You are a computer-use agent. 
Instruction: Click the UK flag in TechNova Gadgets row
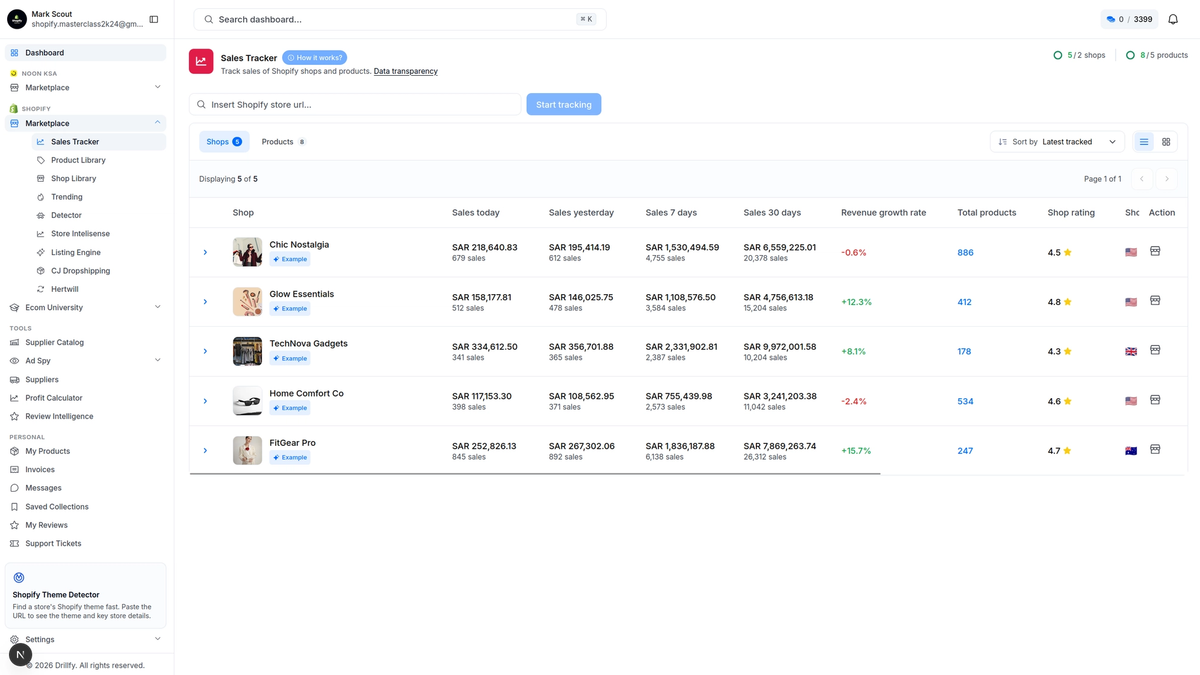[1131, 352]
